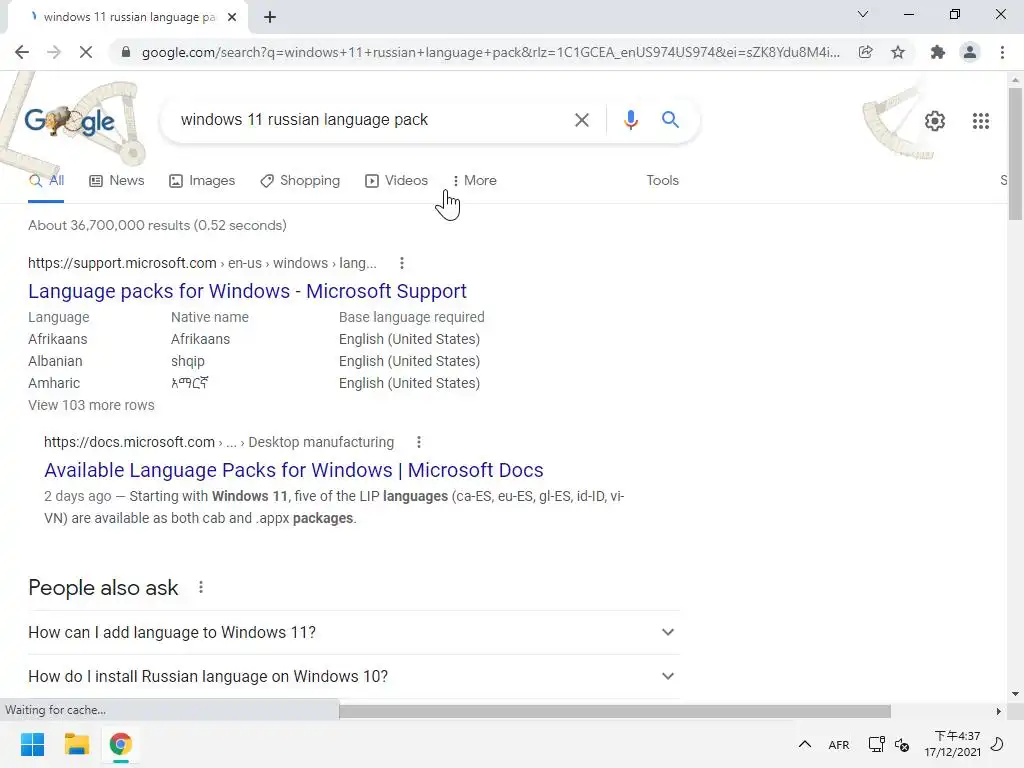
Task: Open the tab search chevron
Action: click(863, 14)
